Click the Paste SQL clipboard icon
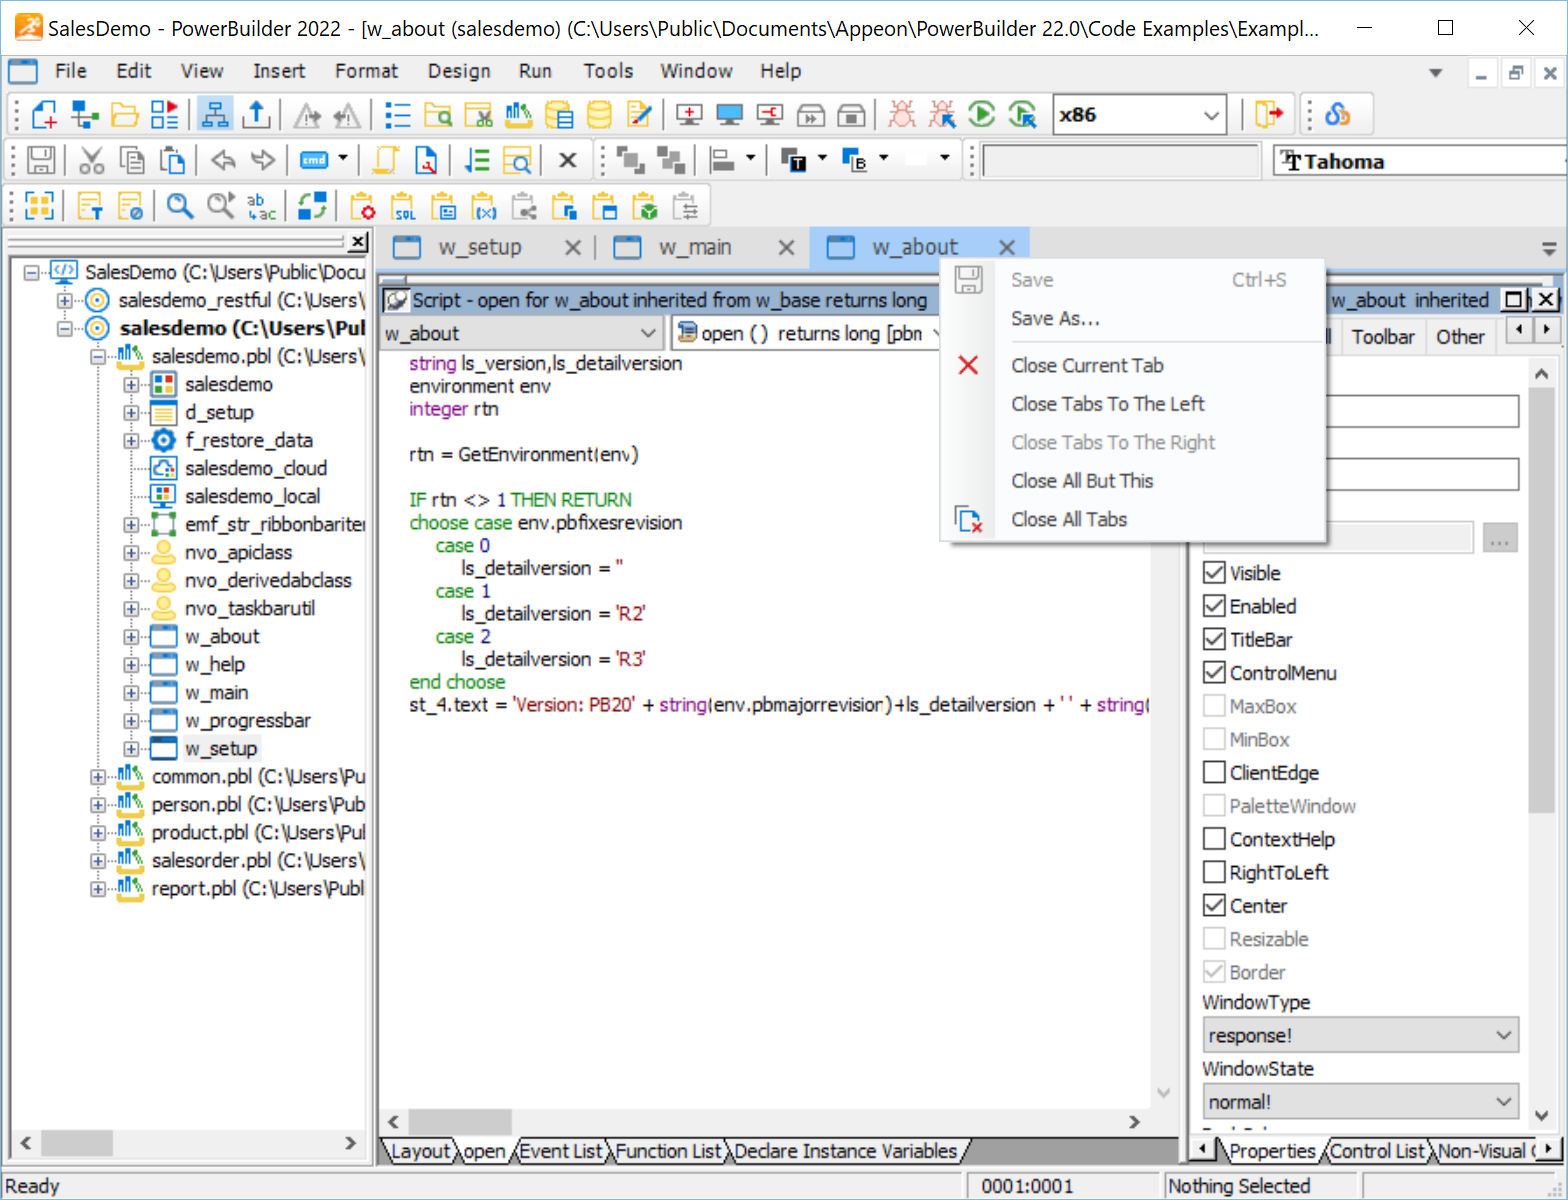Screen dimensions: 1568x1200 click(x=404, y=206)
